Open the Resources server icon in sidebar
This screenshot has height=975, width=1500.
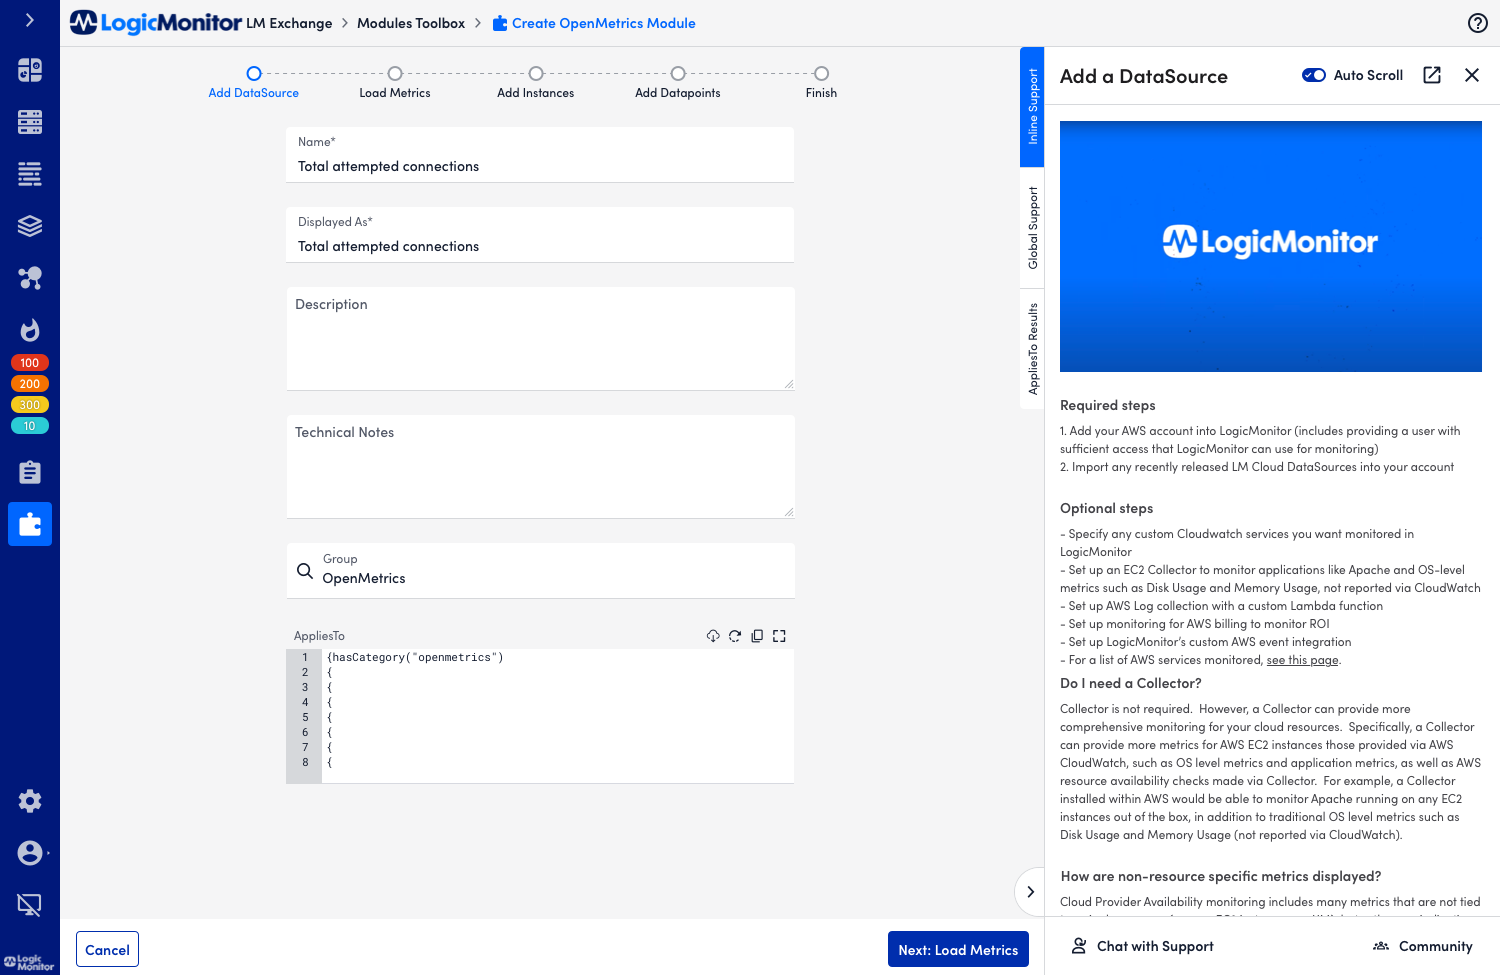(x=30, y=122)
